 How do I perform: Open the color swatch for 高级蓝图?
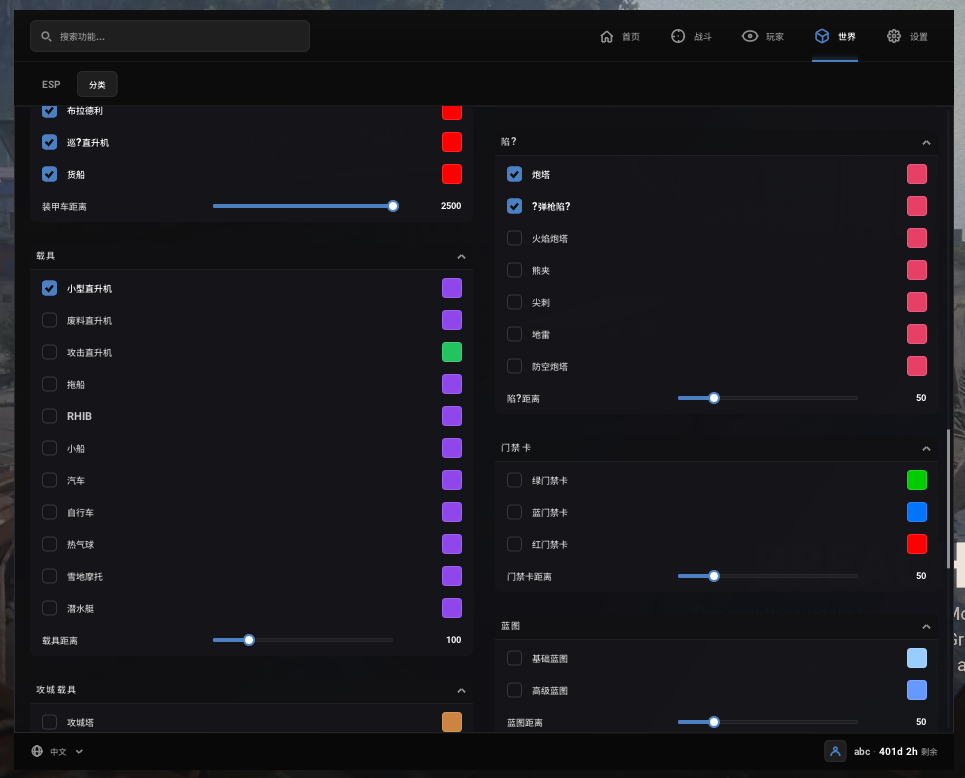[x=917, y=690]
